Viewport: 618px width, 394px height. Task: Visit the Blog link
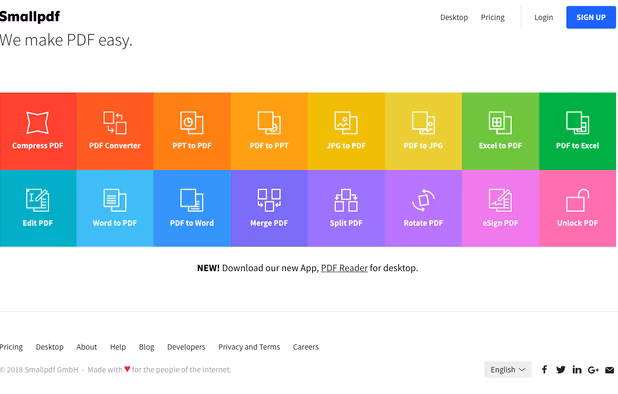147,347
